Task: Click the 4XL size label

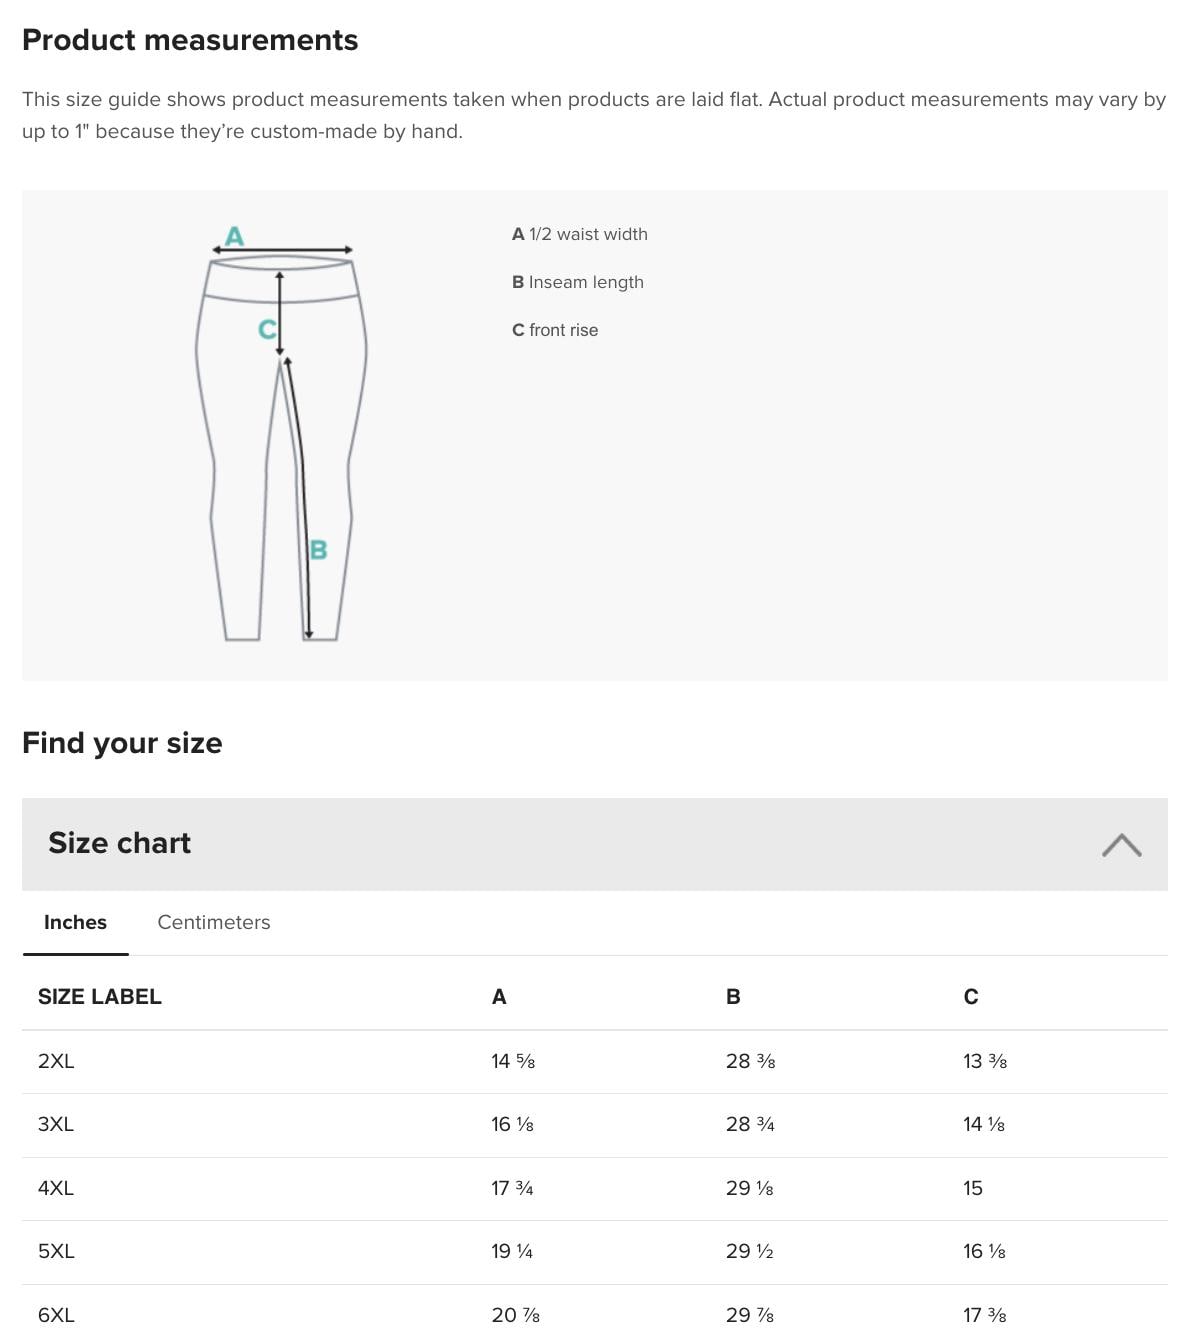Action: point(56,1187)
